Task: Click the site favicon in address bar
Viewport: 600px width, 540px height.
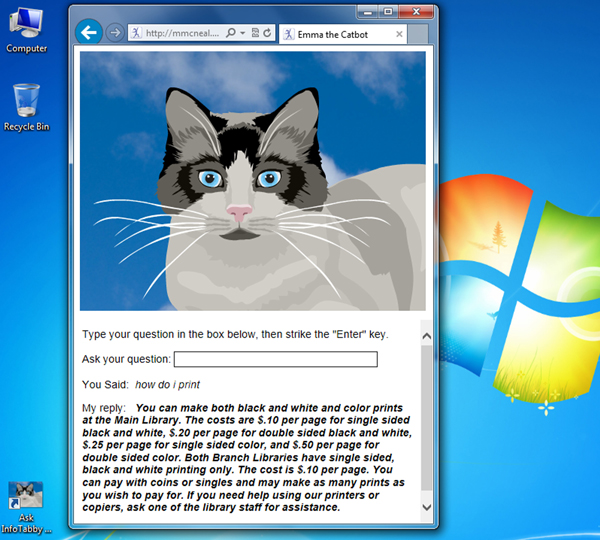Action: 136,33
